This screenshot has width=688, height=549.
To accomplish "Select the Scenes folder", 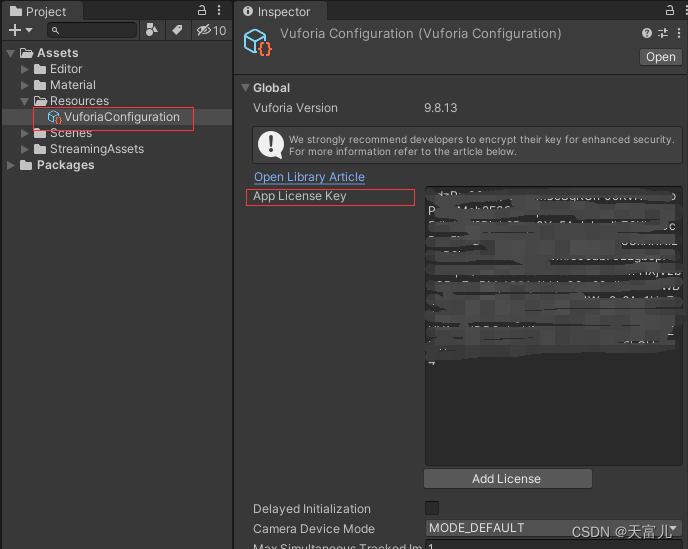I will pyautogui.click(x=71, y=133).
